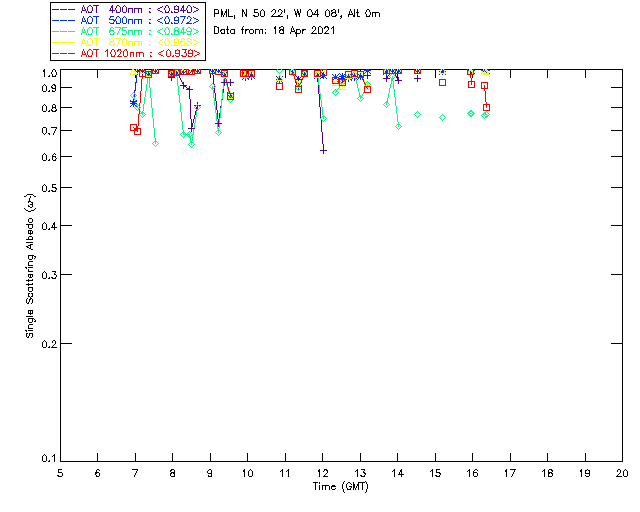Image resolution: width=640 pixels, height=512 pixels.
Task: Click the time-axis tick label 5
Action: point(60,473)
